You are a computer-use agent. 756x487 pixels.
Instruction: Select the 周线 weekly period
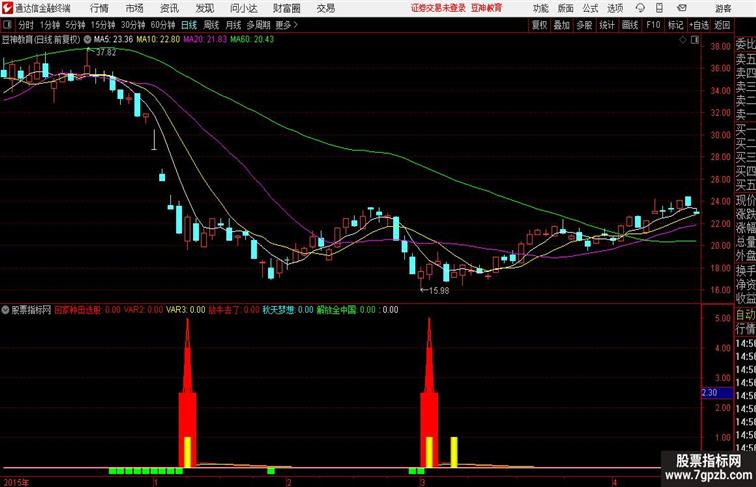point(211,25)
